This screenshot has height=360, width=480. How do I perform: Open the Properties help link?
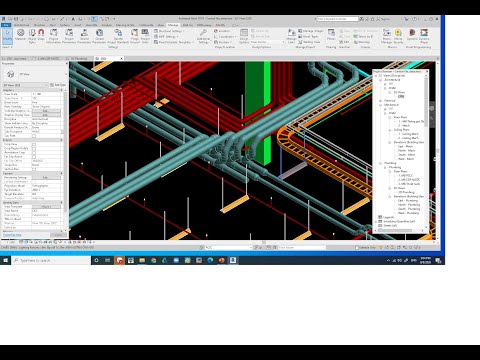tap(12, 235)
